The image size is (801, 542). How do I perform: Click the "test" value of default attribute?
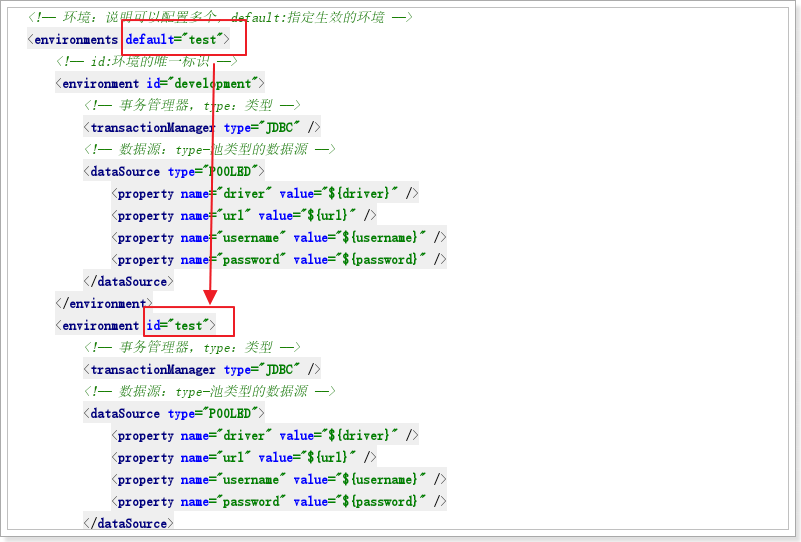pos(203,40)
